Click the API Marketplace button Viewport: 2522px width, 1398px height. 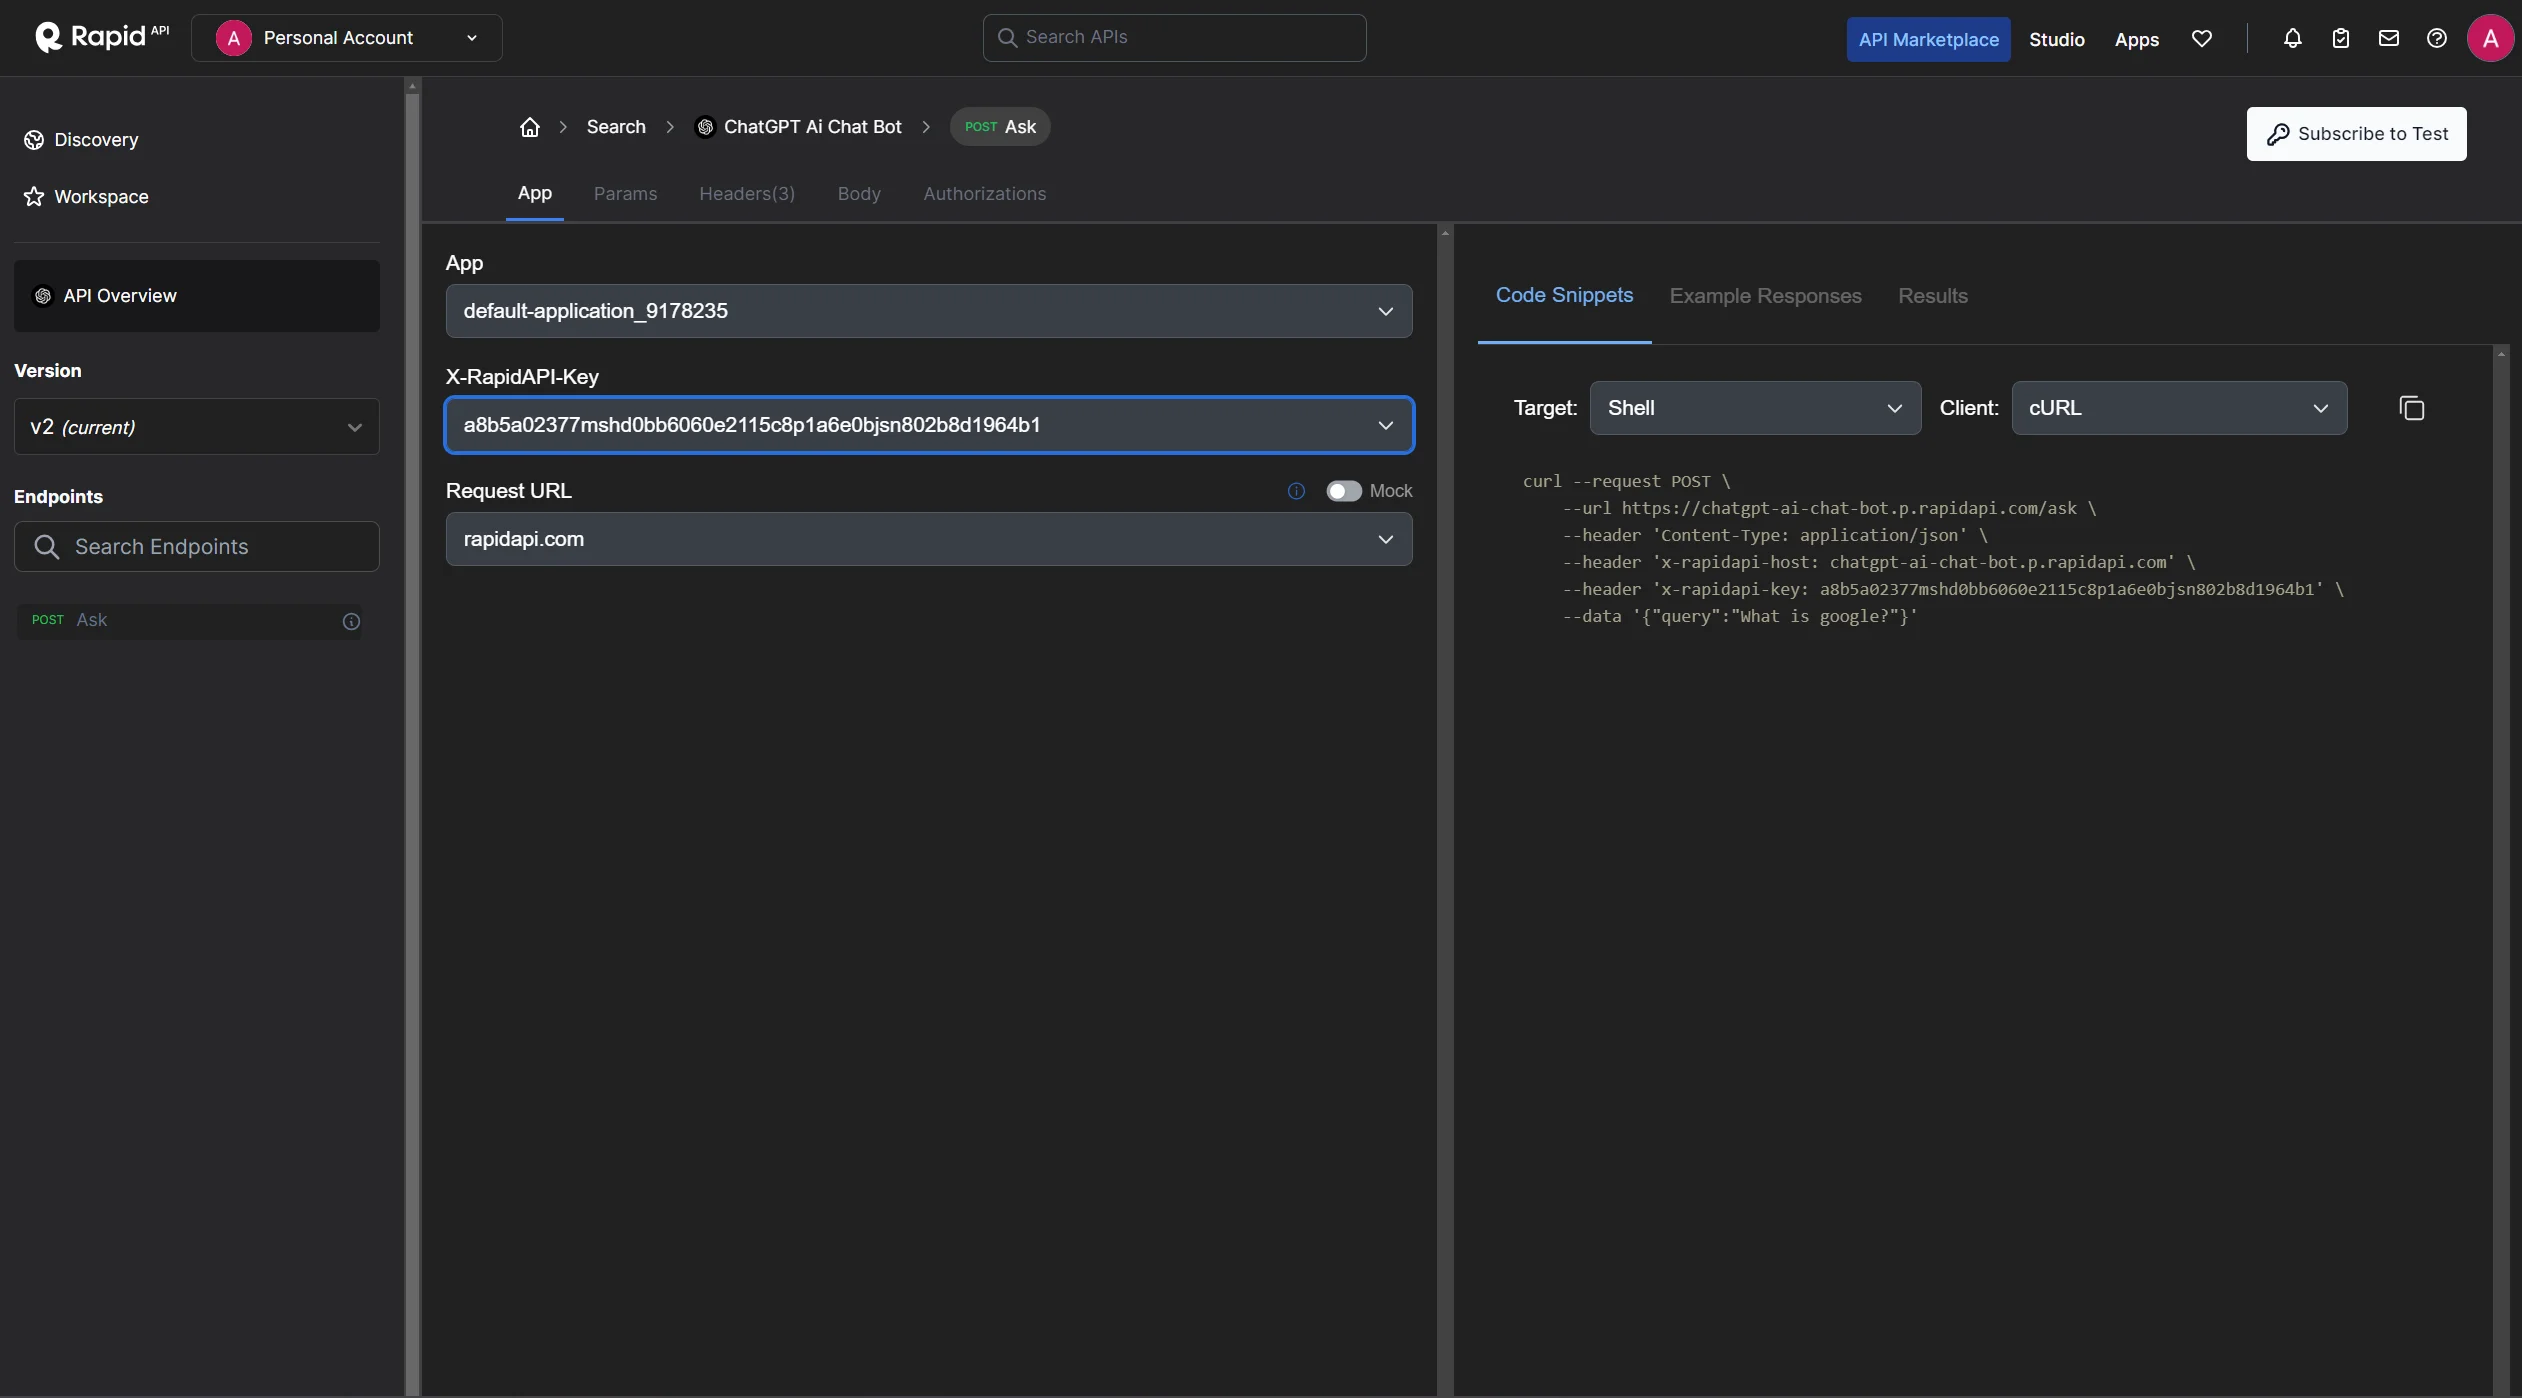pyautogui.click(x=1928, y=39)
